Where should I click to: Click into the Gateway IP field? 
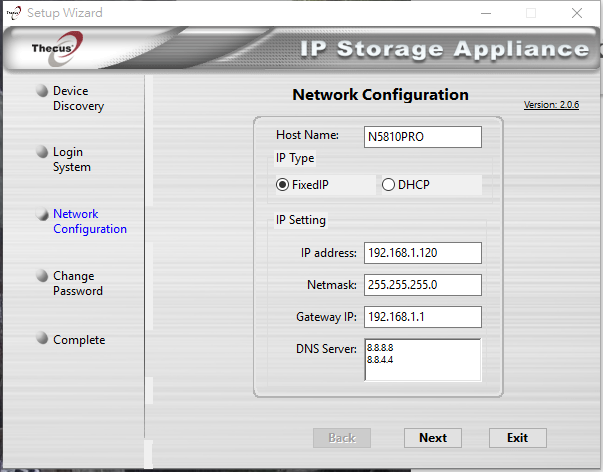pos(423,317)
